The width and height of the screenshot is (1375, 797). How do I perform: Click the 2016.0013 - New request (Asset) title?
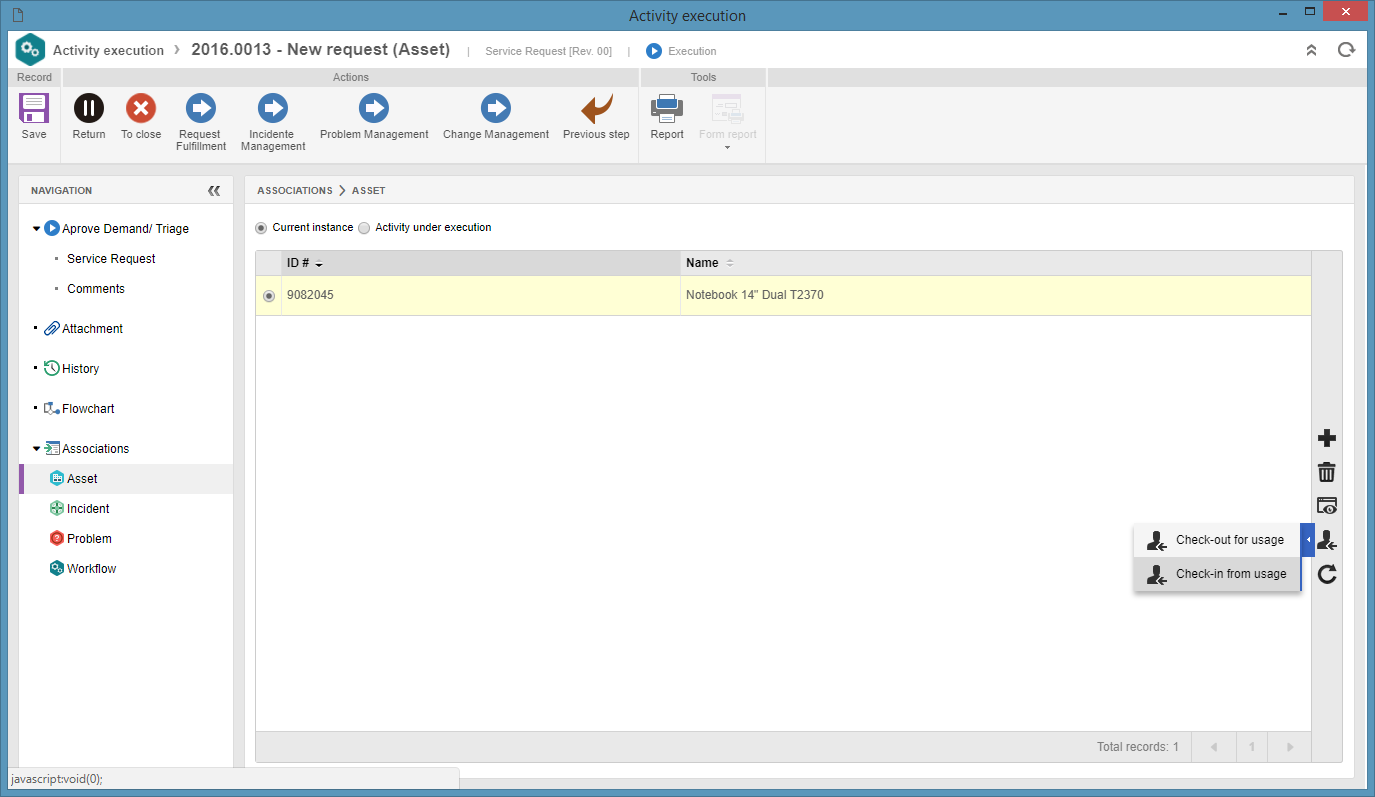[x=320, y=49]
